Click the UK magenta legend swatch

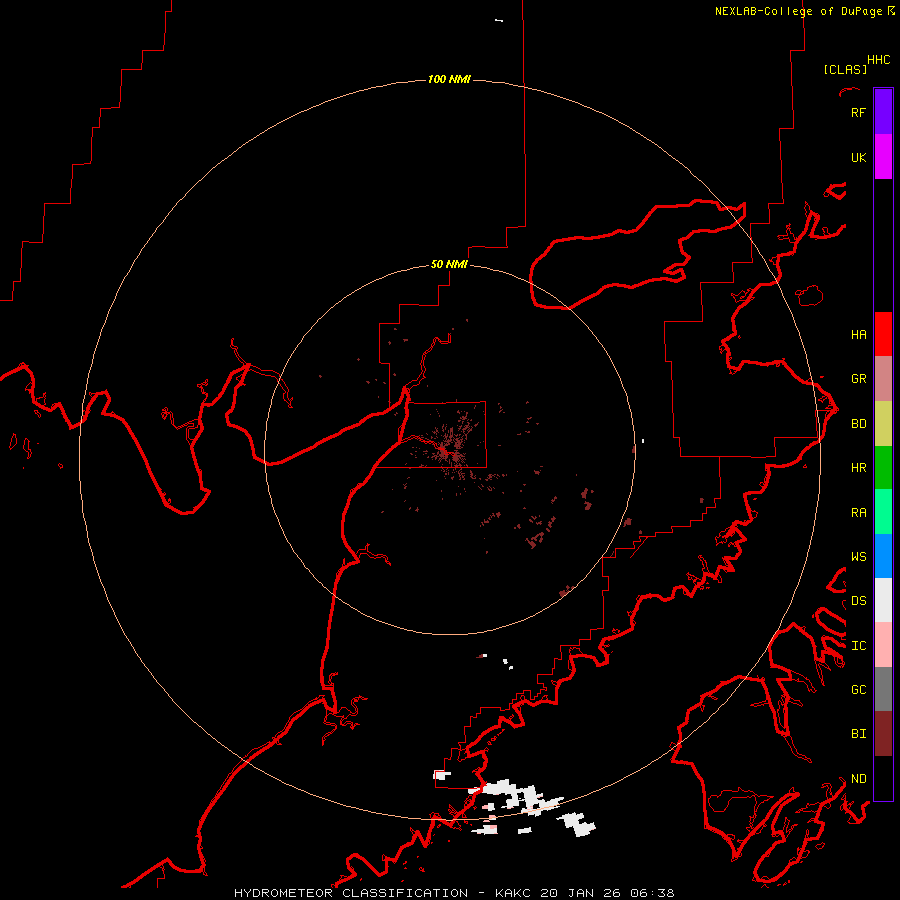coord(883,157)
